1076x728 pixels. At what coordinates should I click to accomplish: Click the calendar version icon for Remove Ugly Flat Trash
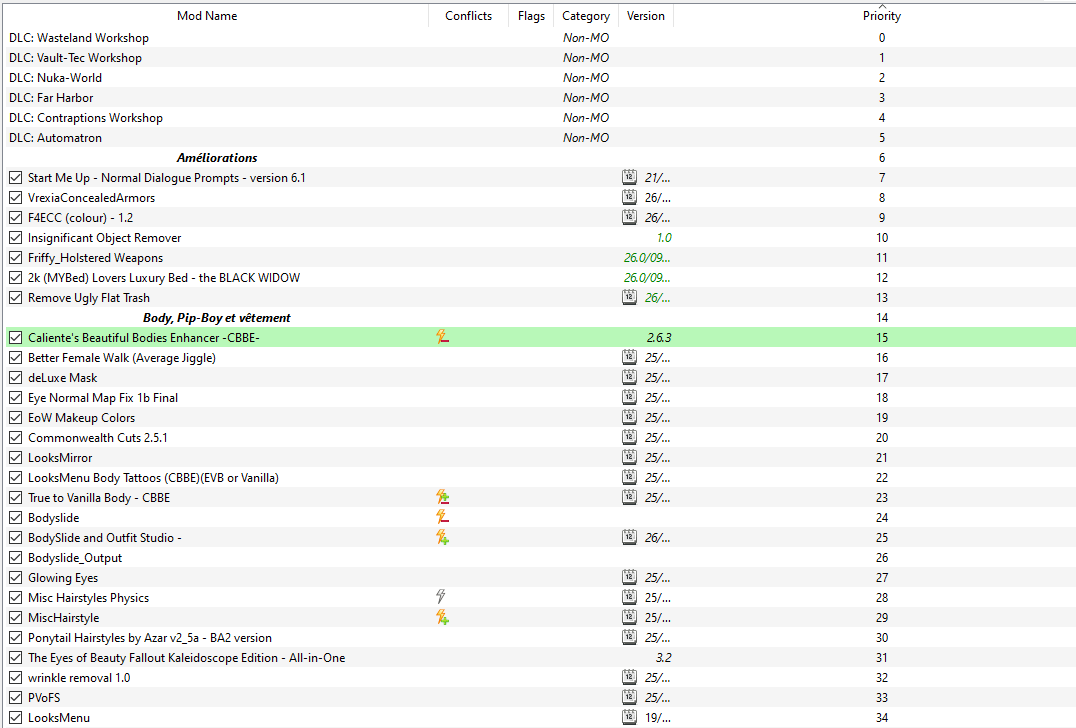click(629, 297)
